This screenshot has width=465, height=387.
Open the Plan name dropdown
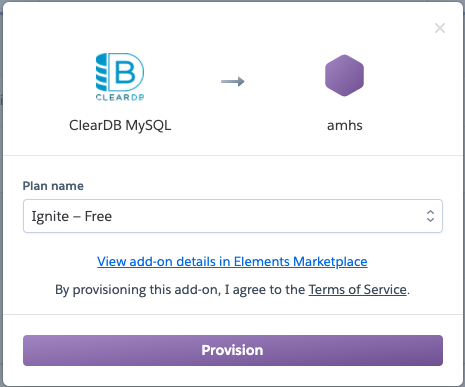233,216
